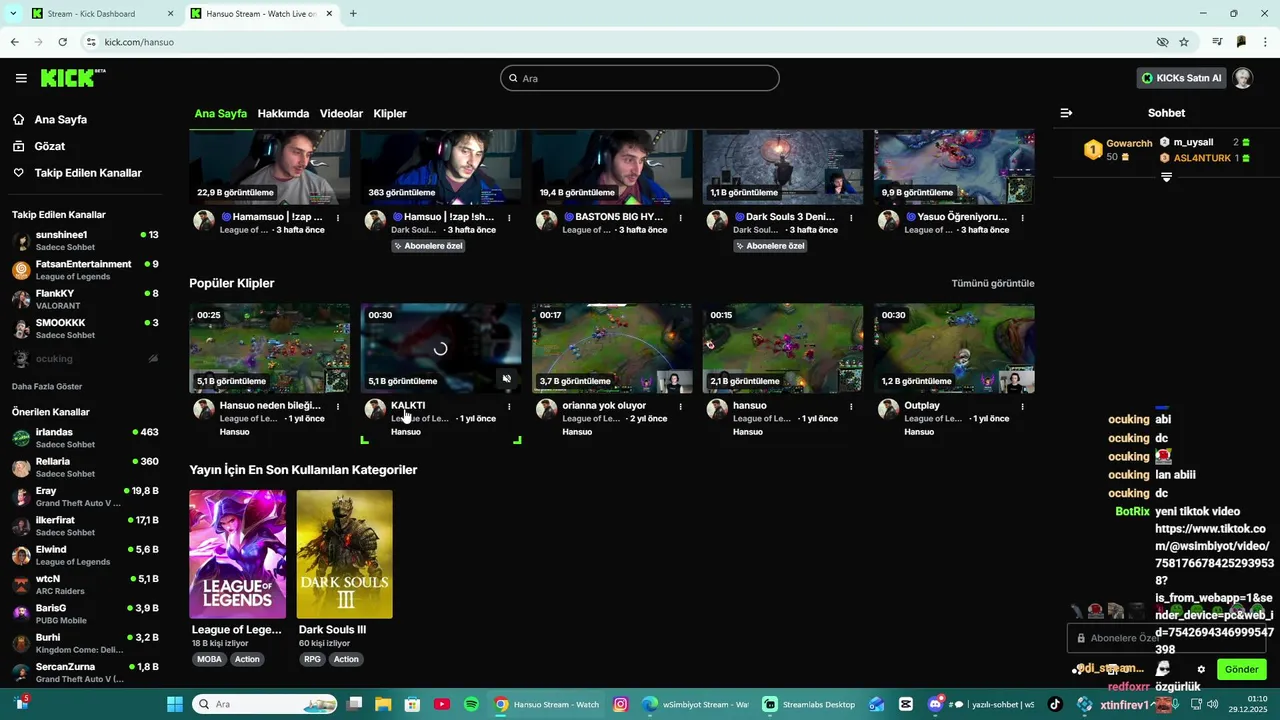Switch to the Videolar tab
1280x720 pixels.
pos(341,114)
